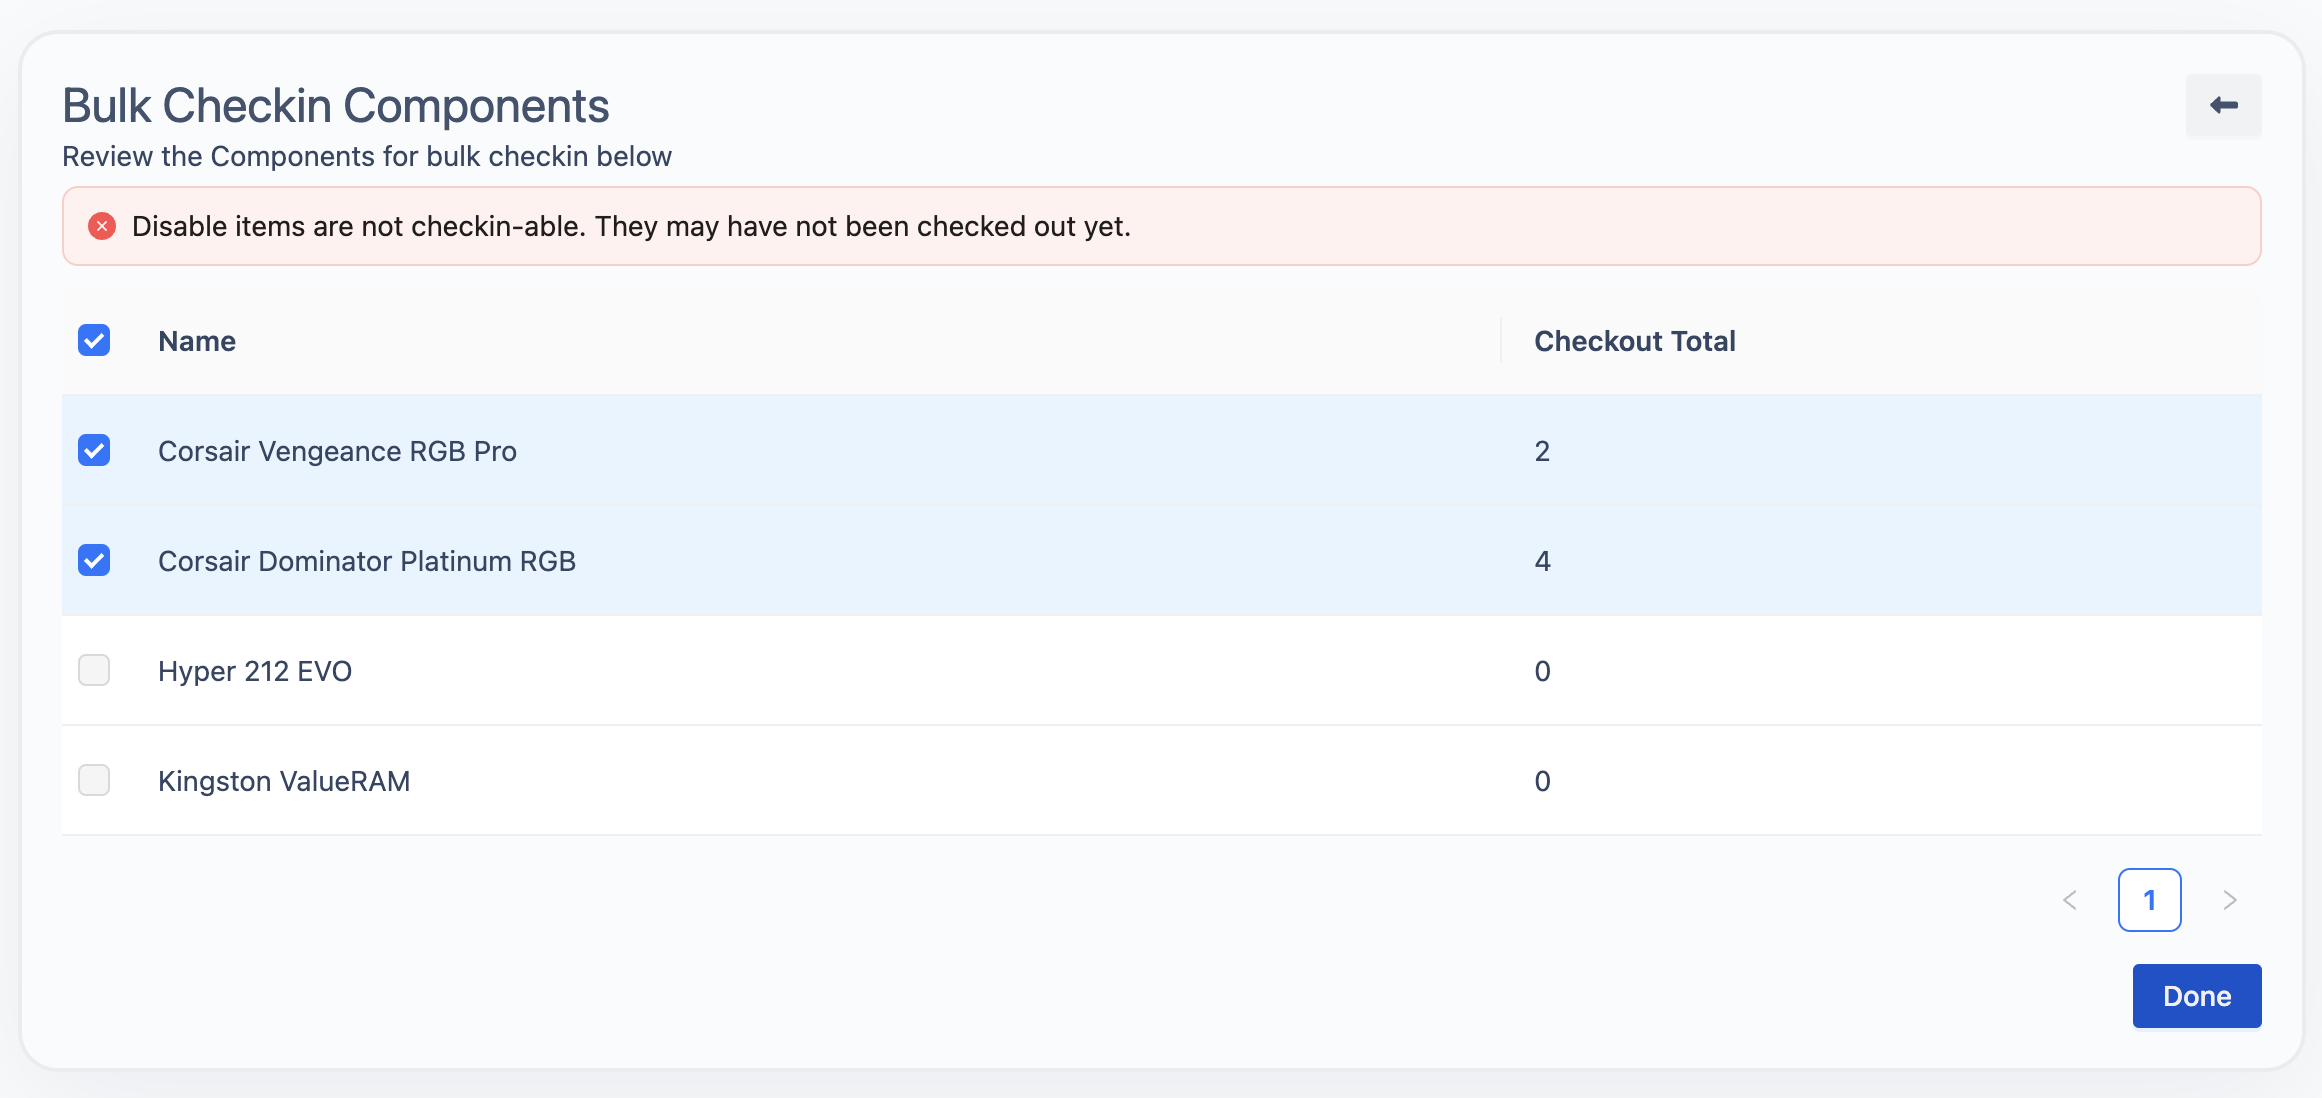Click the red error icon in alert
The width and height of the screenshot is (2322, 1098).
(x=102, y=226)
